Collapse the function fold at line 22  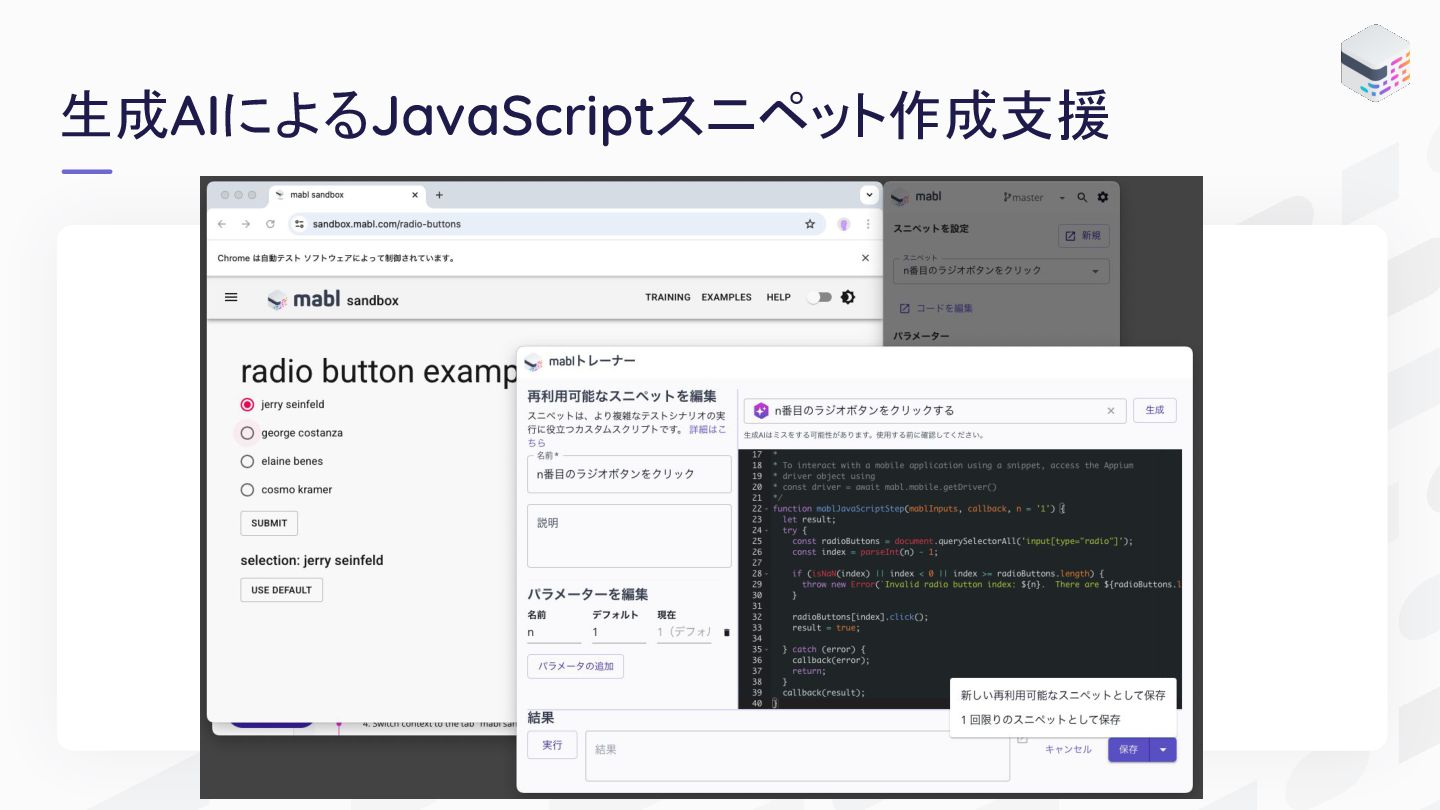767,509
